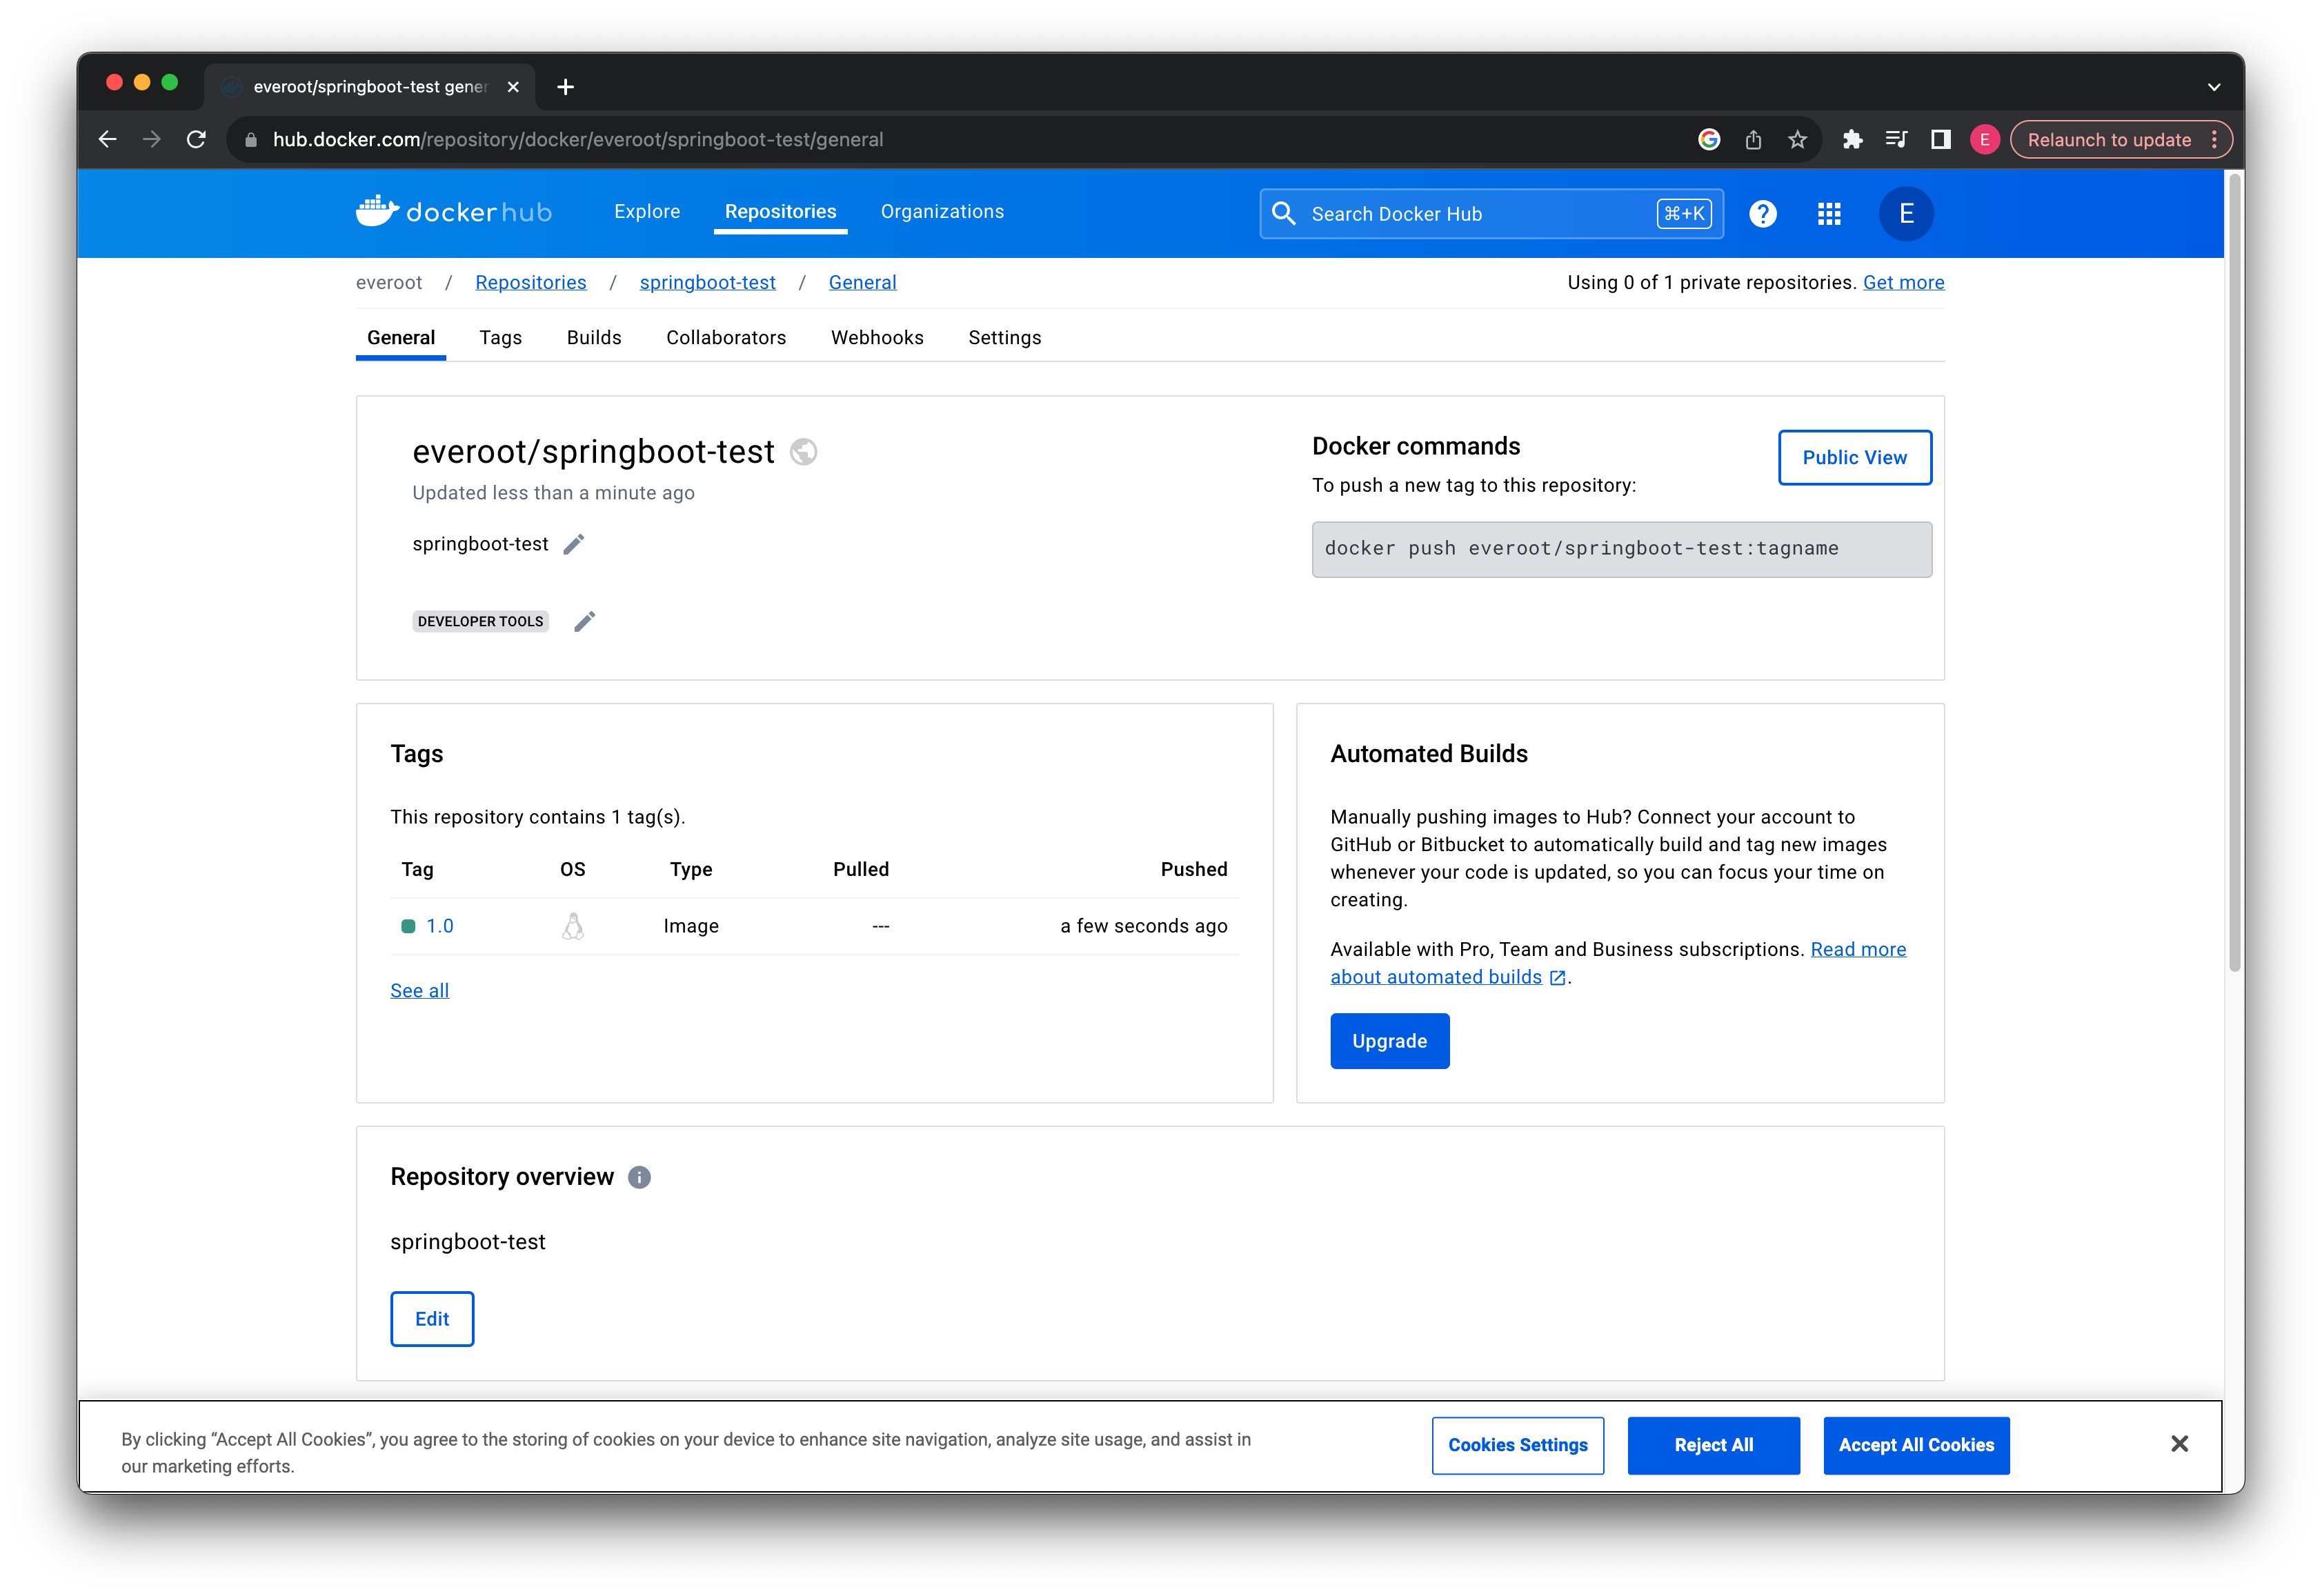Click the share icon in address bar
The image size is (2322, 1596).
(1753, 140)
